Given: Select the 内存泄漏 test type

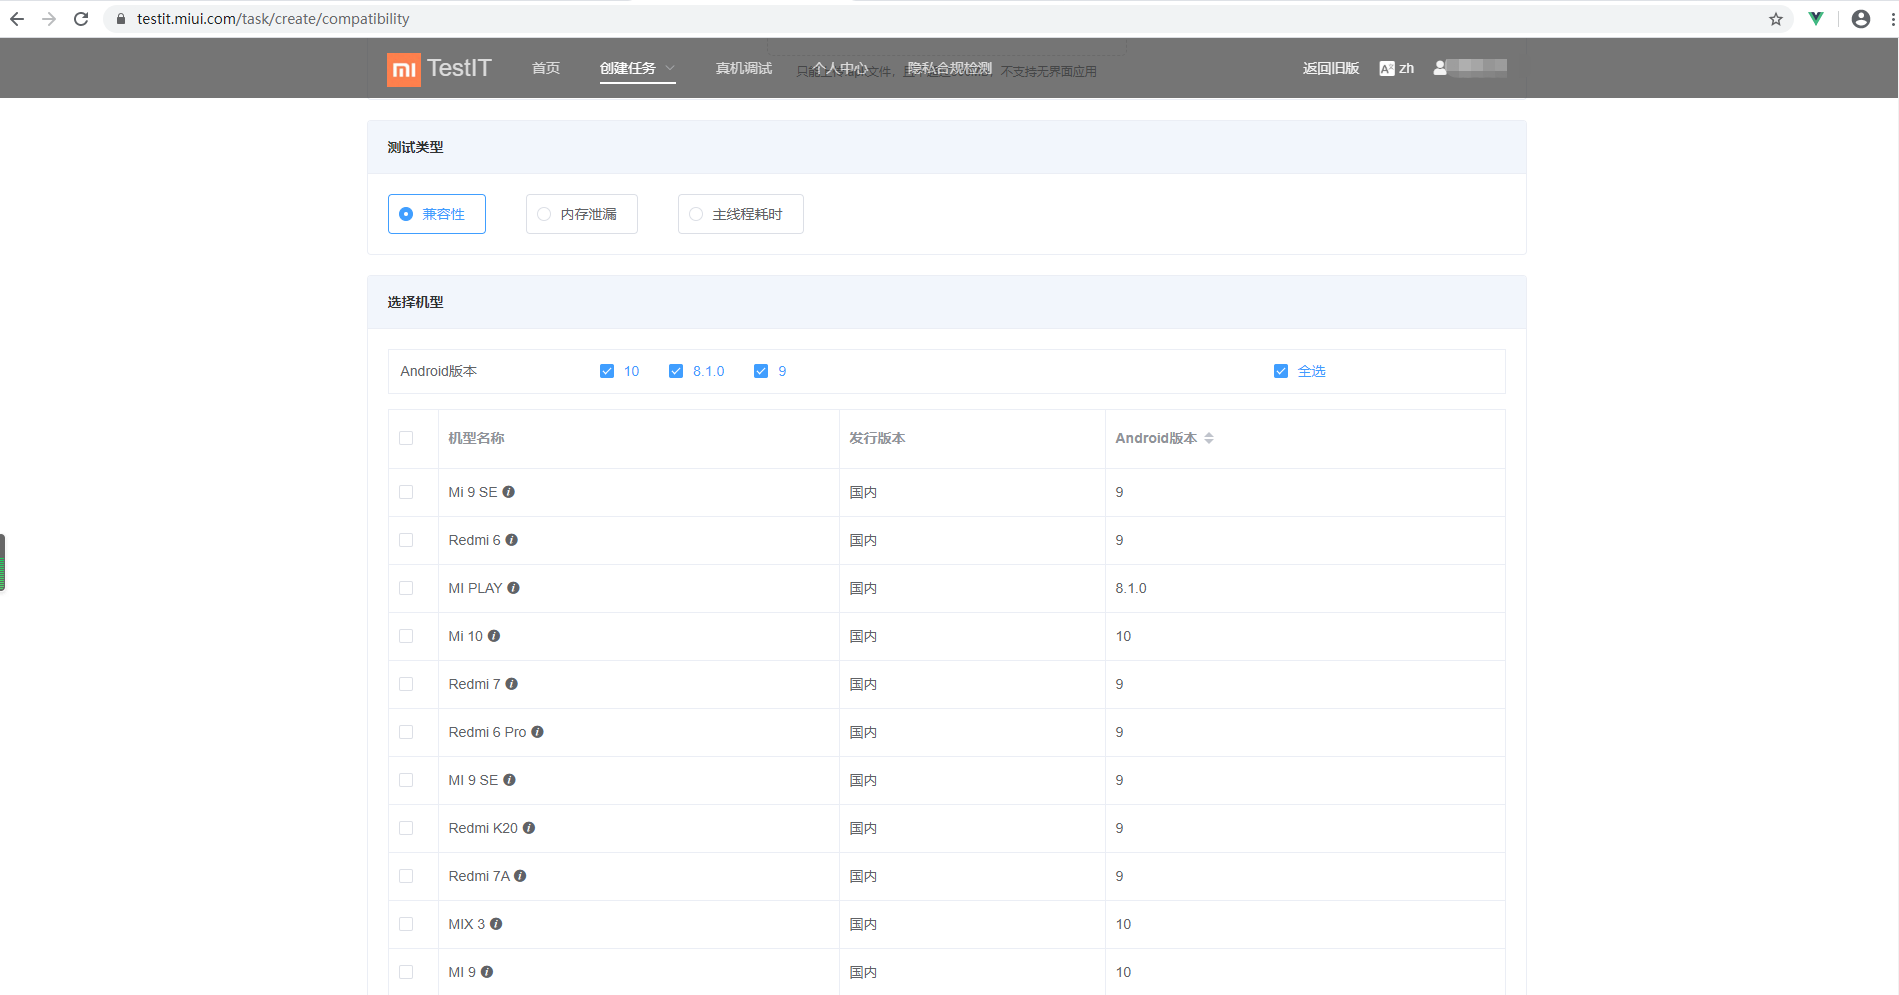Looking at the screenshot, I should pos(582,214).
